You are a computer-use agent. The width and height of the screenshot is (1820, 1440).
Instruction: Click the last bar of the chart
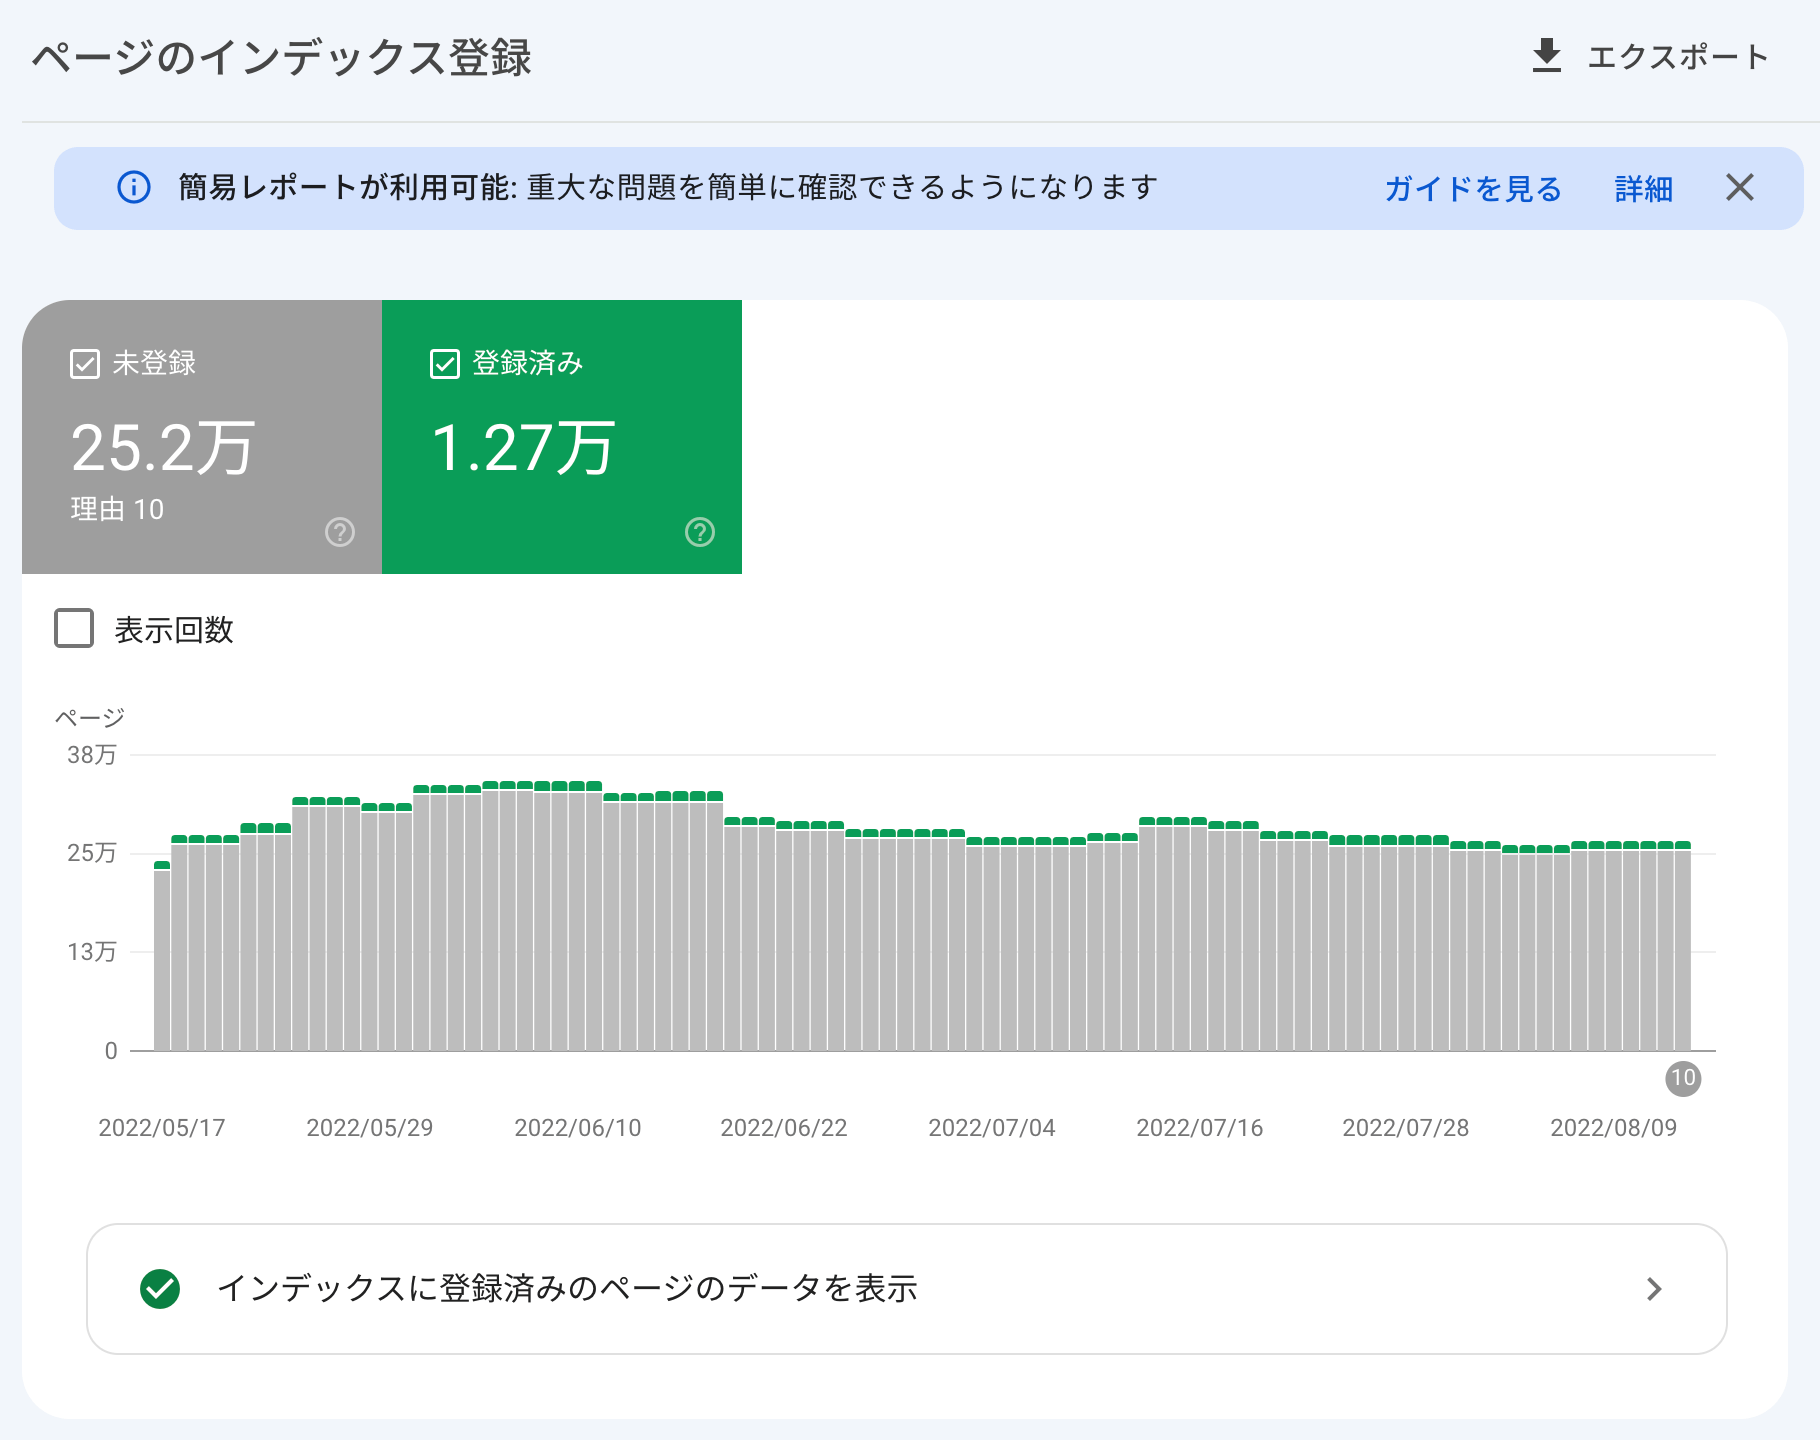(1682, 946)
